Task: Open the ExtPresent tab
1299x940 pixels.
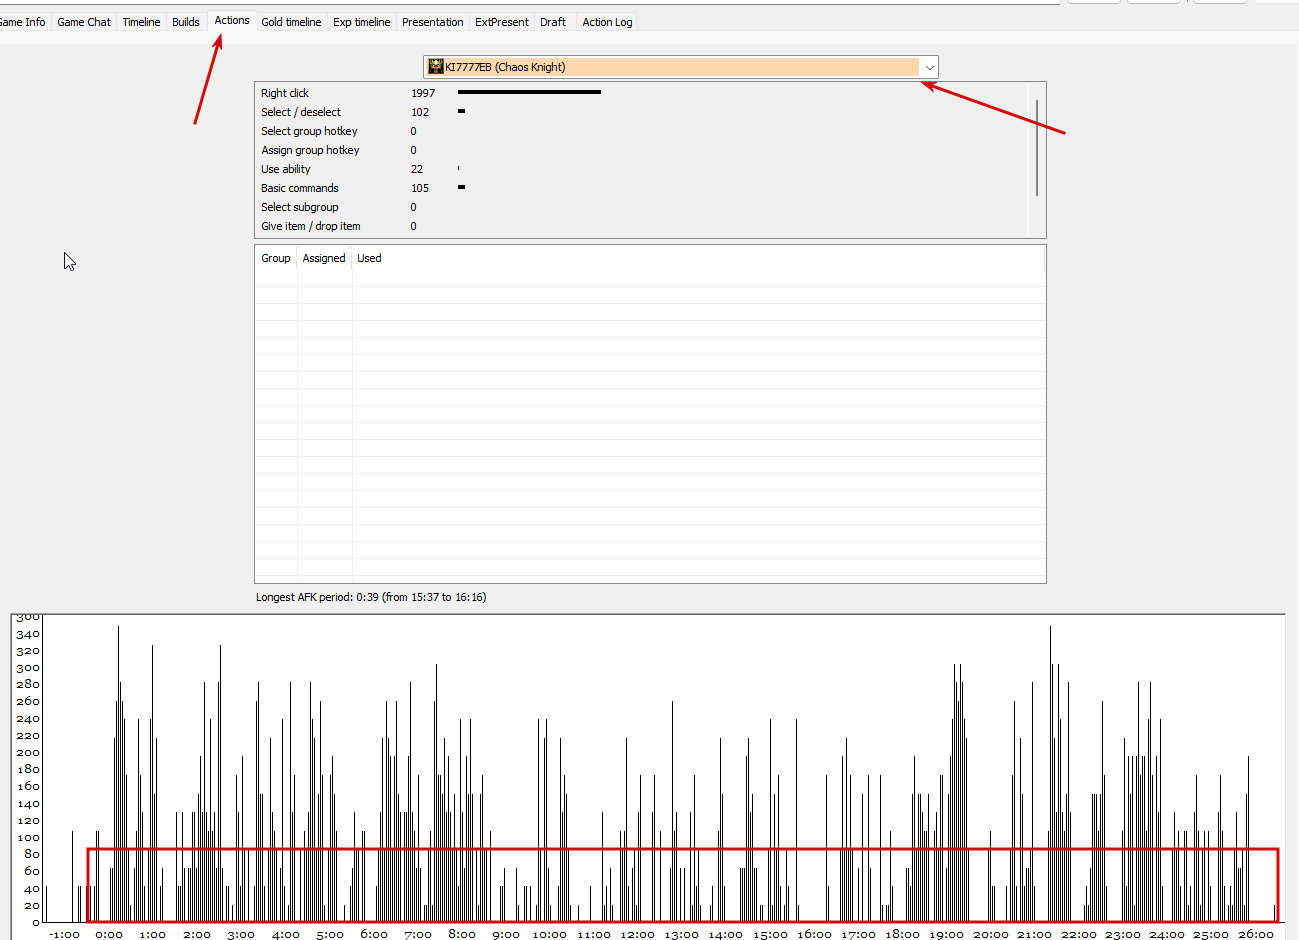Action: (x=502, y=22)
